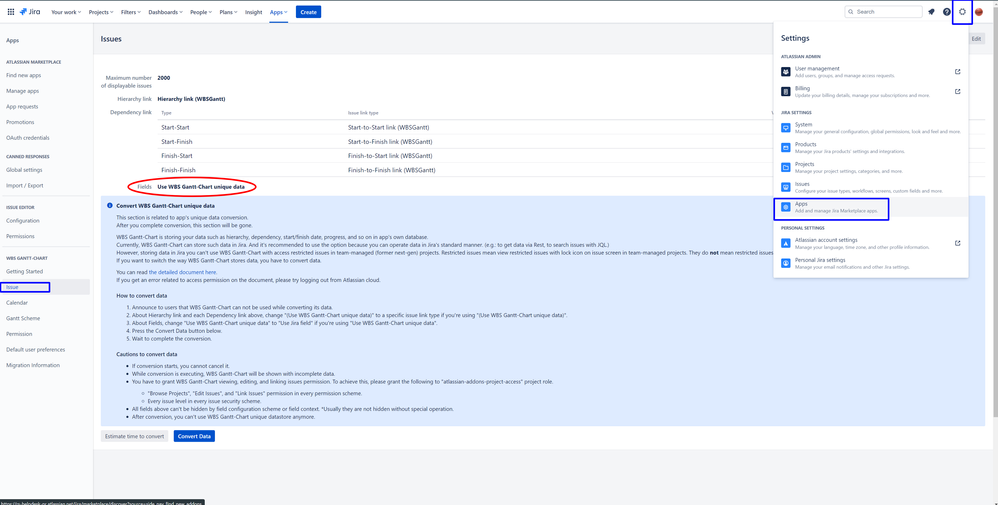Screen dimensions: 998x505
Task: Open User management external link icon
Action: pos(958,71)
